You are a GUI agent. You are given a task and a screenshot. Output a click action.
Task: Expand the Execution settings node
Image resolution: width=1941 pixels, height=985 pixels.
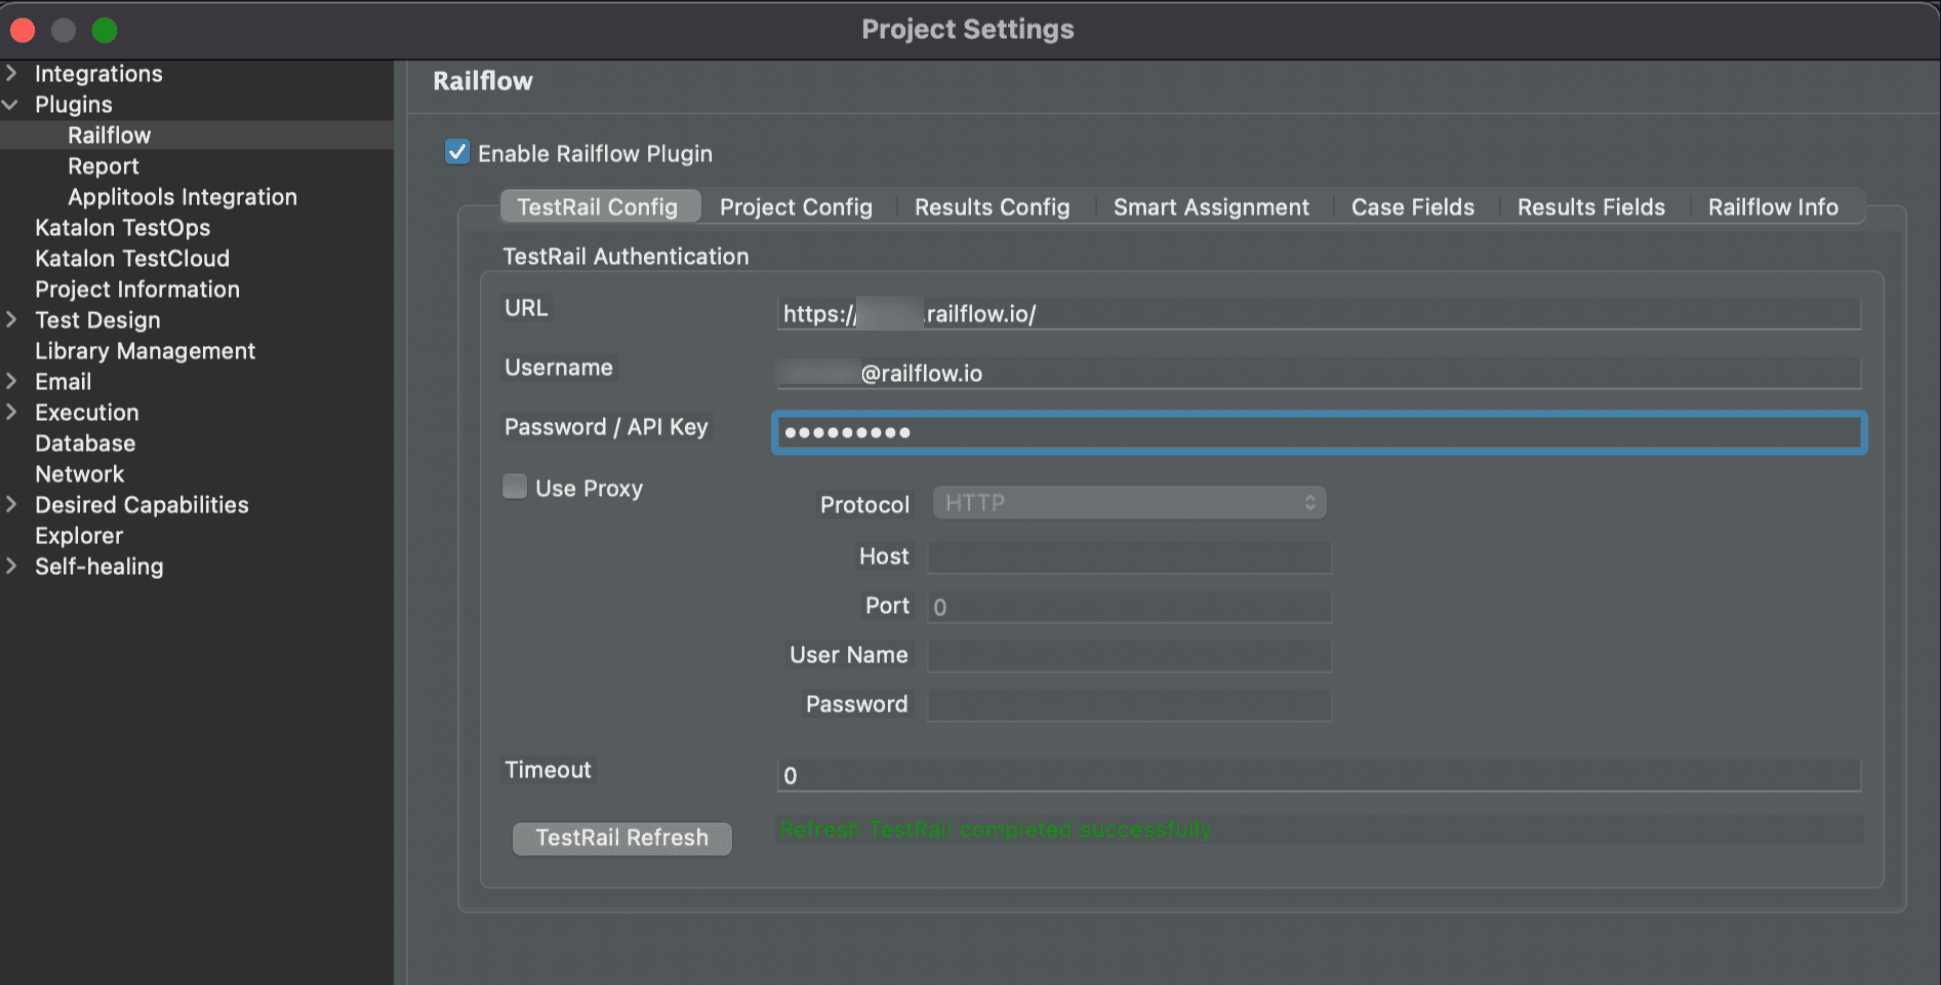pyautogui.click(x=11, y=412)
